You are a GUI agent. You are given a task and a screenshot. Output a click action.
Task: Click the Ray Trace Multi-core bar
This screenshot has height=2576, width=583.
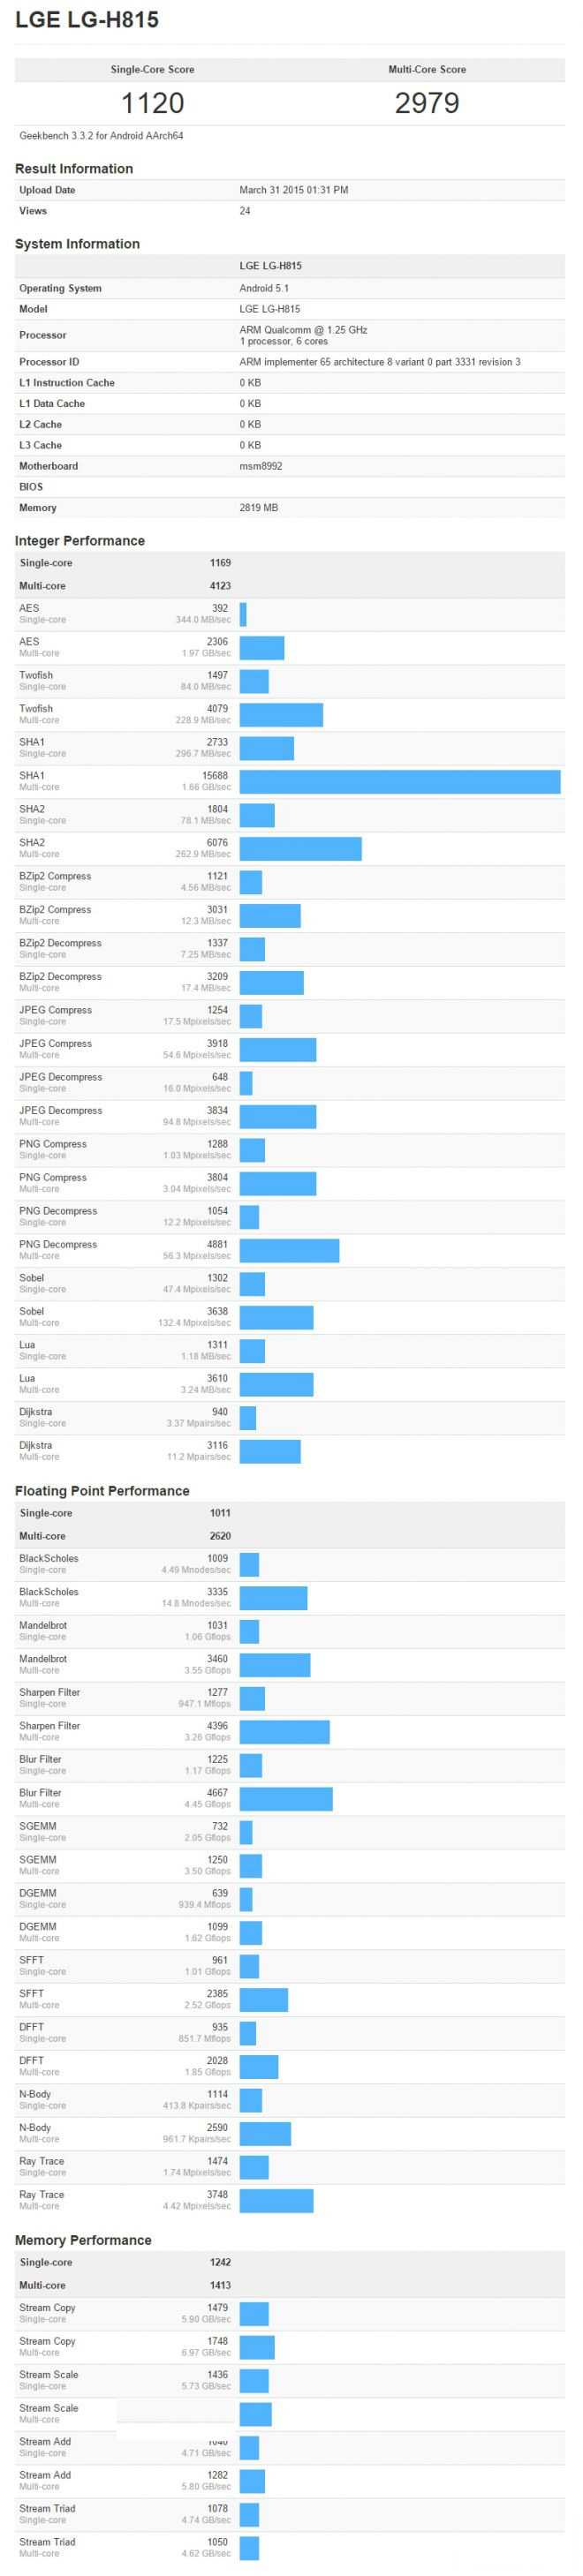(276, 2200)
